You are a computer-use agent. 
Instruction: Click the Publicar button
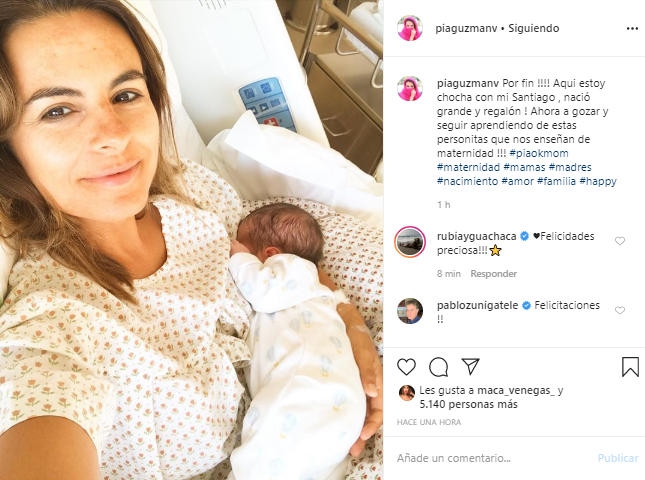pyautogui.click(x=618, y=458)
